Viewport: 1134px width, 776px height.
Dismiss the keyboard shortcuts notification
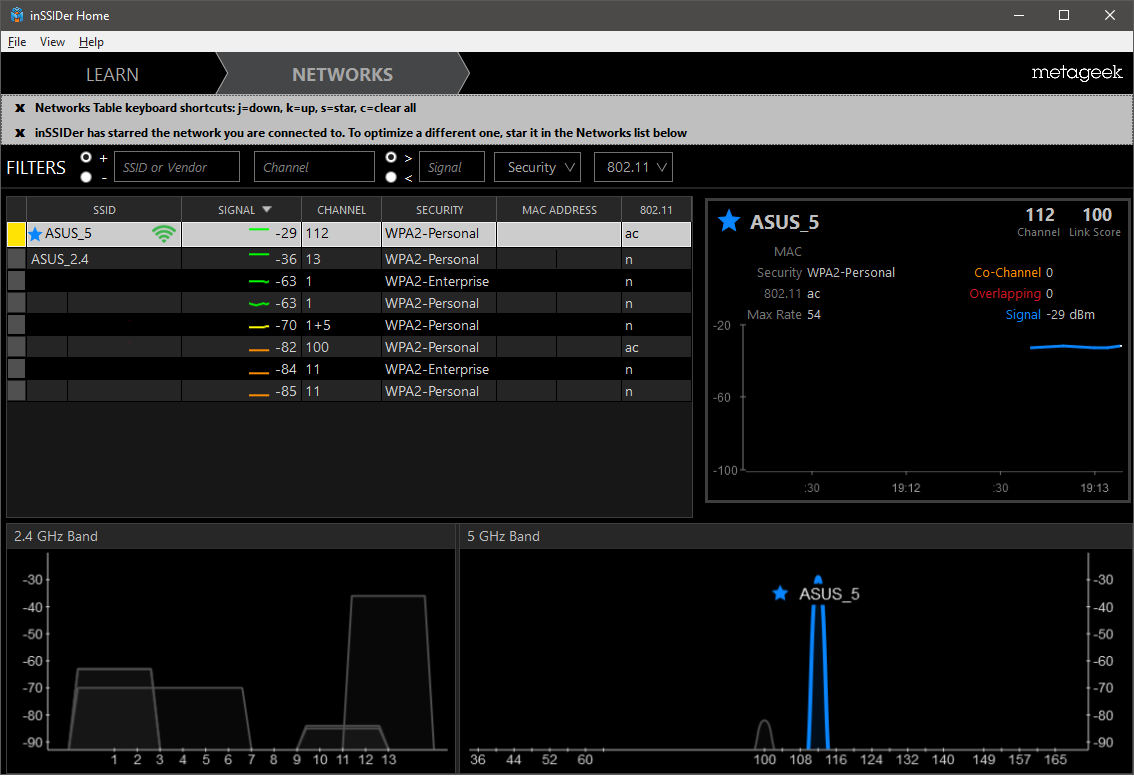pyautogui.click(x=20, y=108)
